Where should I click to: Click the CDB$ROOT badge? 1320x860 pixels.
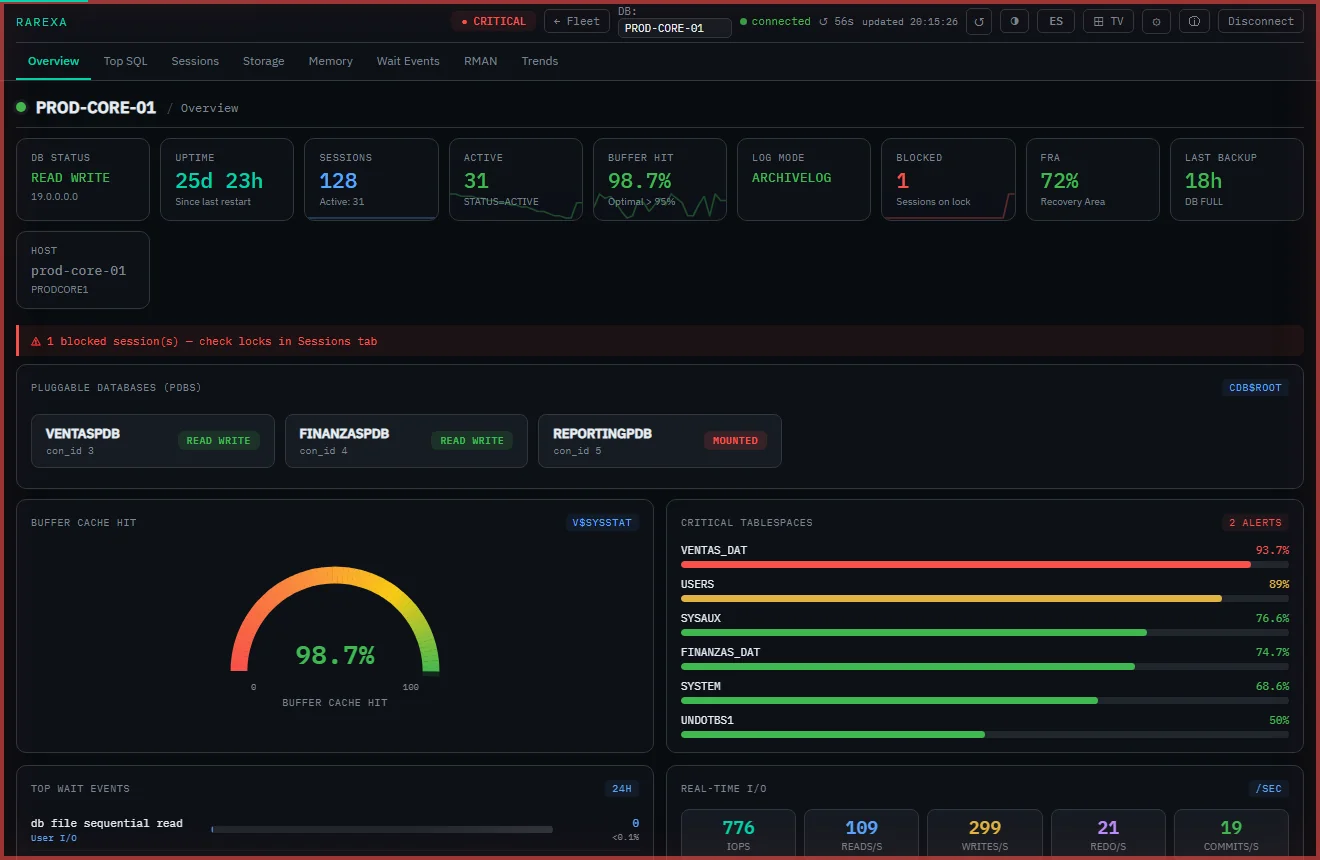1255,388
